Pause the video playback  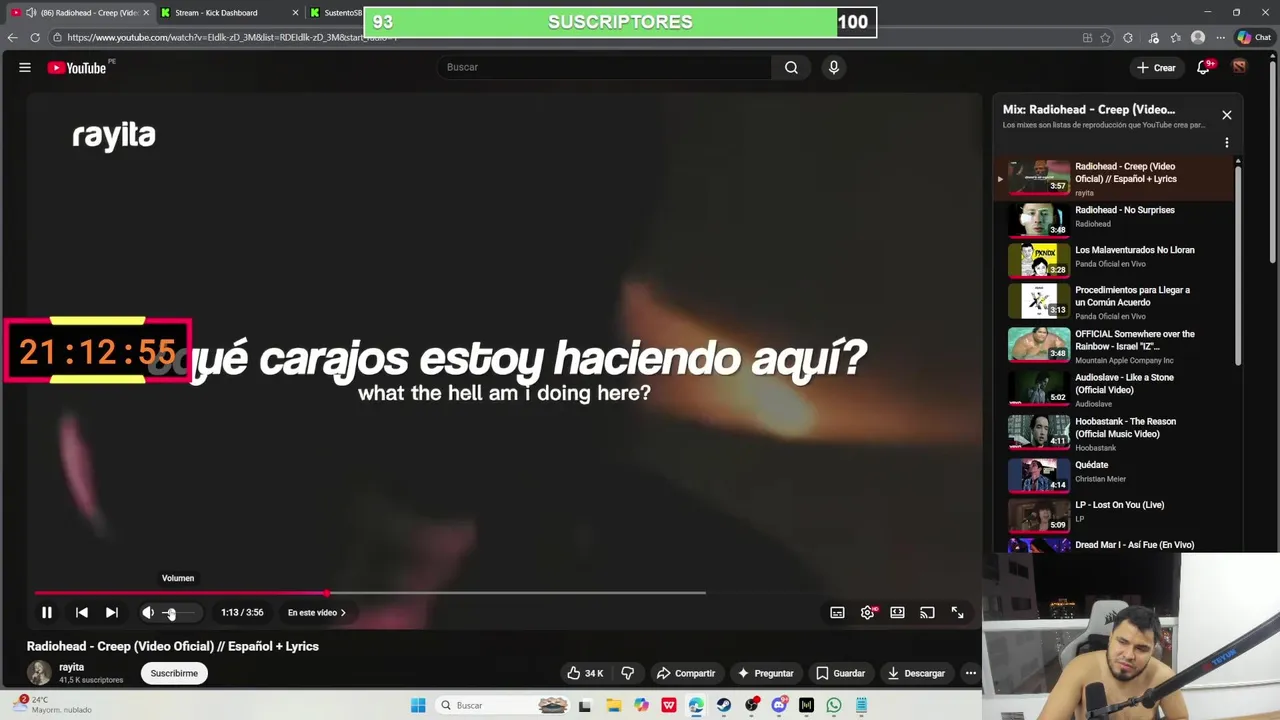click(46, 612)
